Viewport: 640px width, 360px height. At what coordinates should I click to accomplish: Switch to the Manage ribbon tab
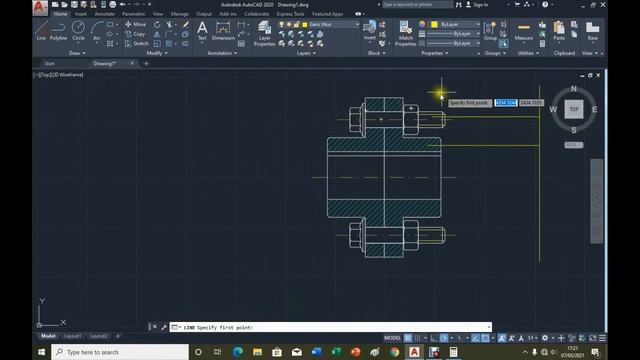click(x=180, y=14)
